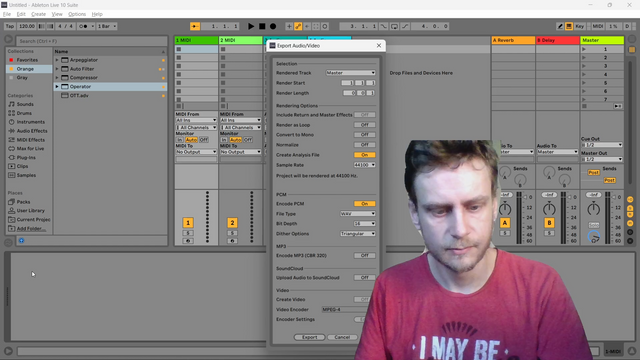Open the Sample Rate dropdown
Image resolution: width=640 pixels, height=360 pixels.
(364, 165)
